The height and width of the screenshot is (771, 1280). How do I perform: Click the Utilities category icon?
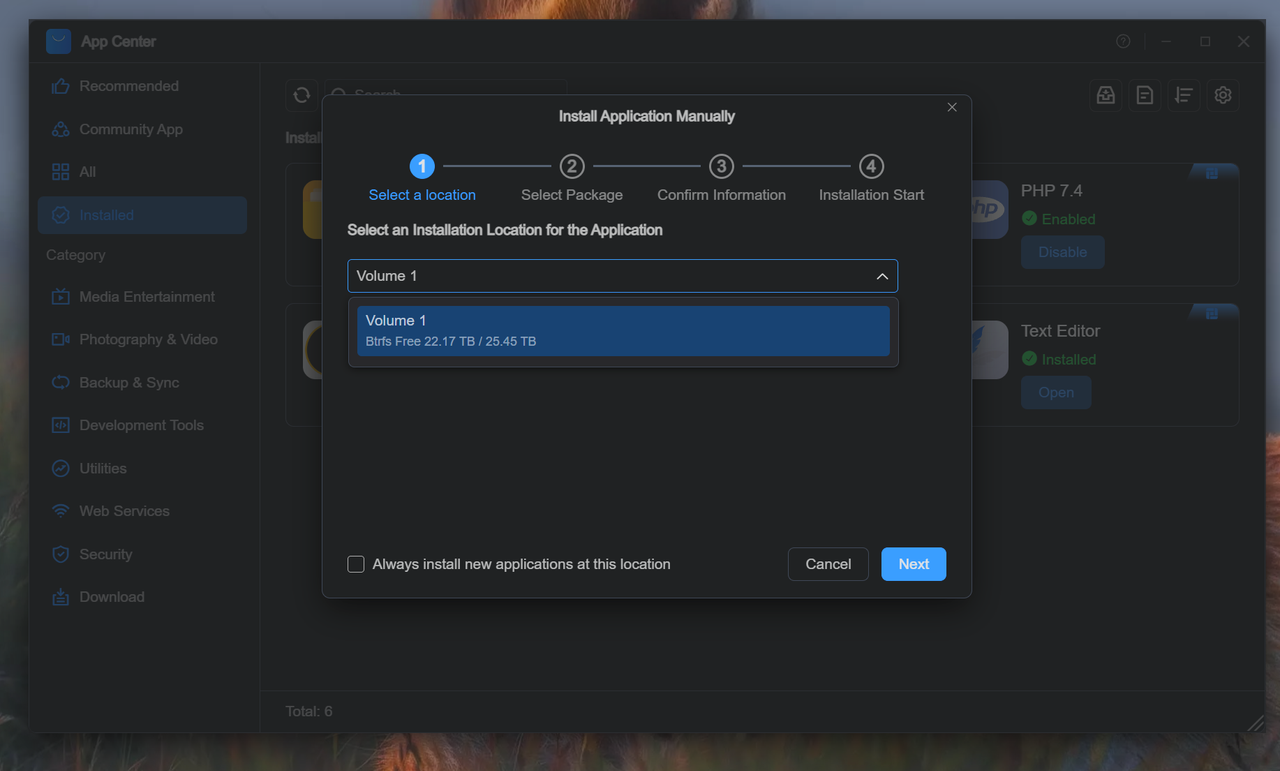pyautogui.click(x=60, y=468)
